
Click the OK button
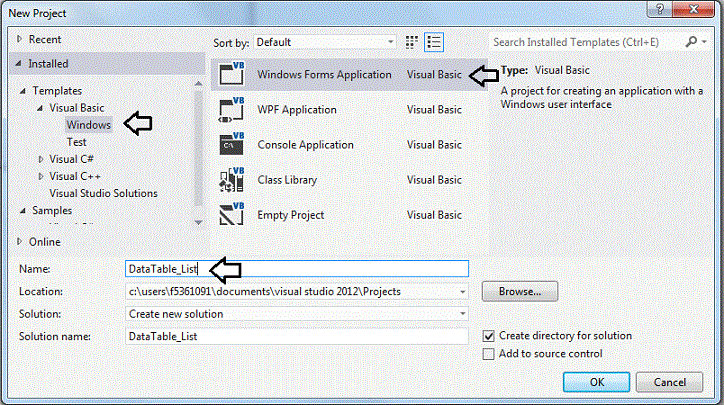coord(597,382)
